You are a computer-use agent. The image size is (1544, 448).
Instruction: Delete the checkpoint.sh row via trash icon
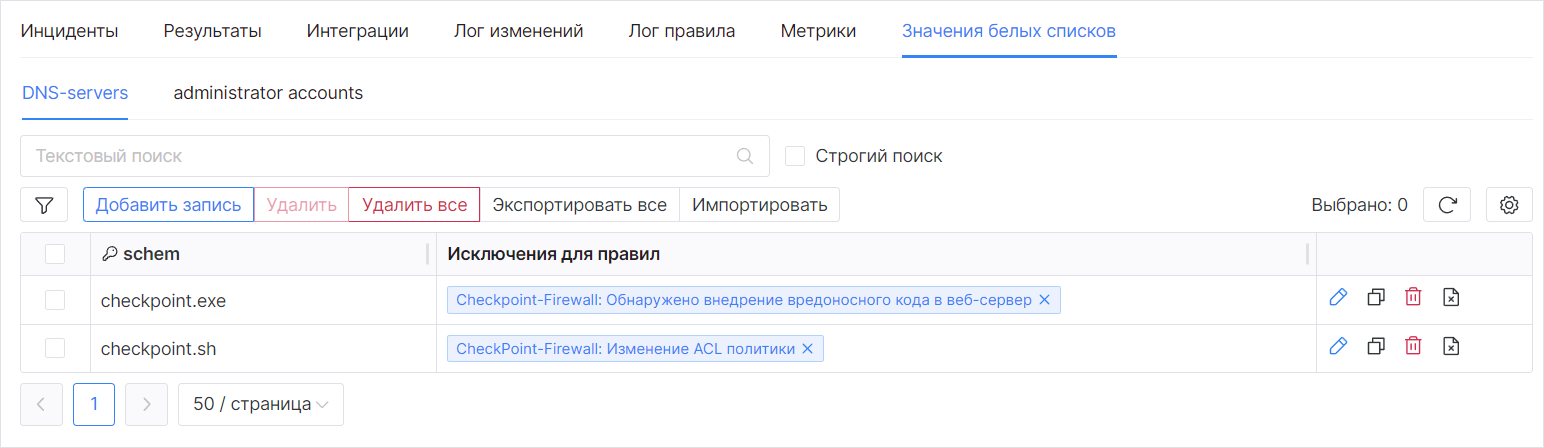pos(1413,346)
